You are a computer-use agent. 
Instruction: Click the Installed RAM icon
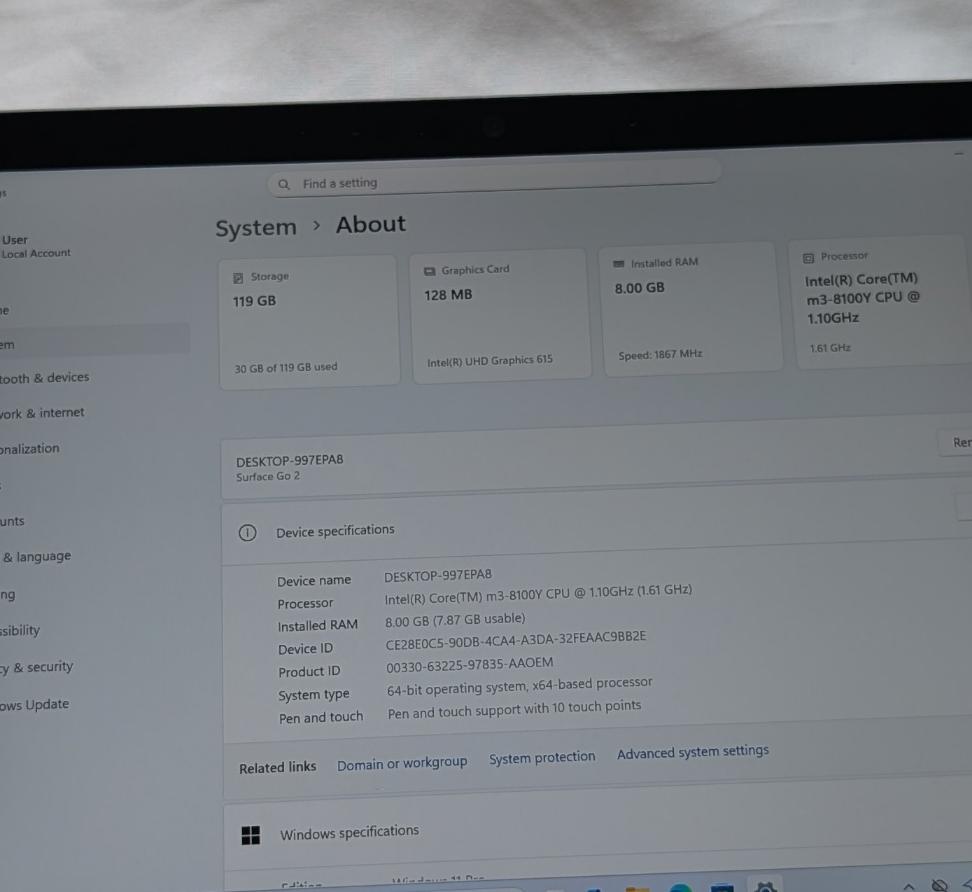click(x=618, y=264)
